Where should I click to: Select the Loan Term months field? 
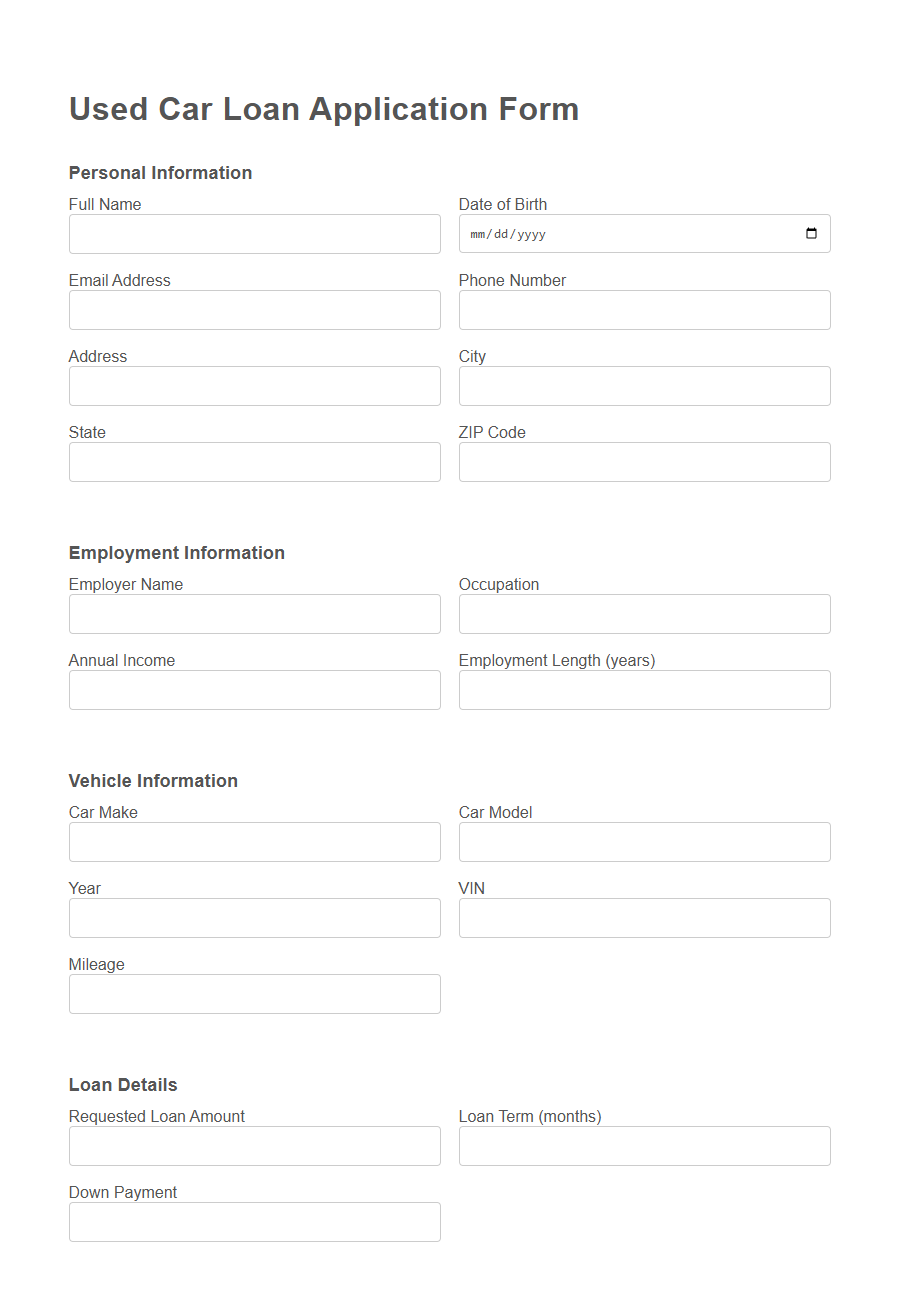point(643,1145)
